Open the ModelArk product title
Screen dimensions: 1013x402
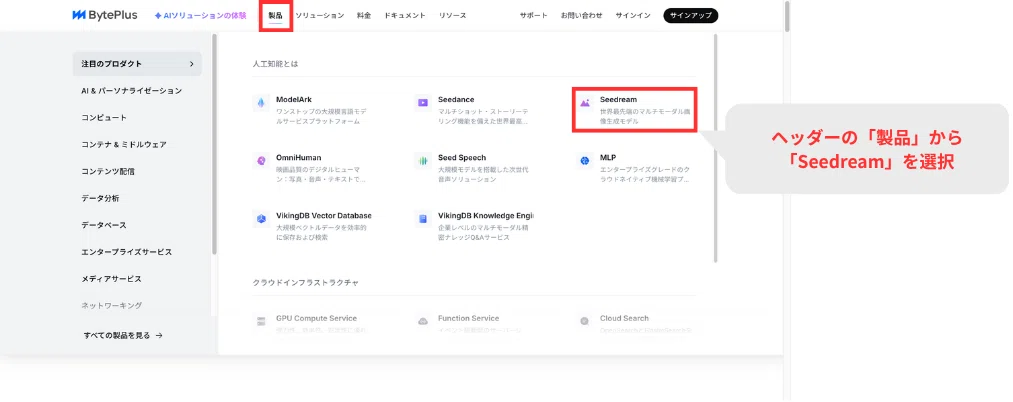coord(294,100)
